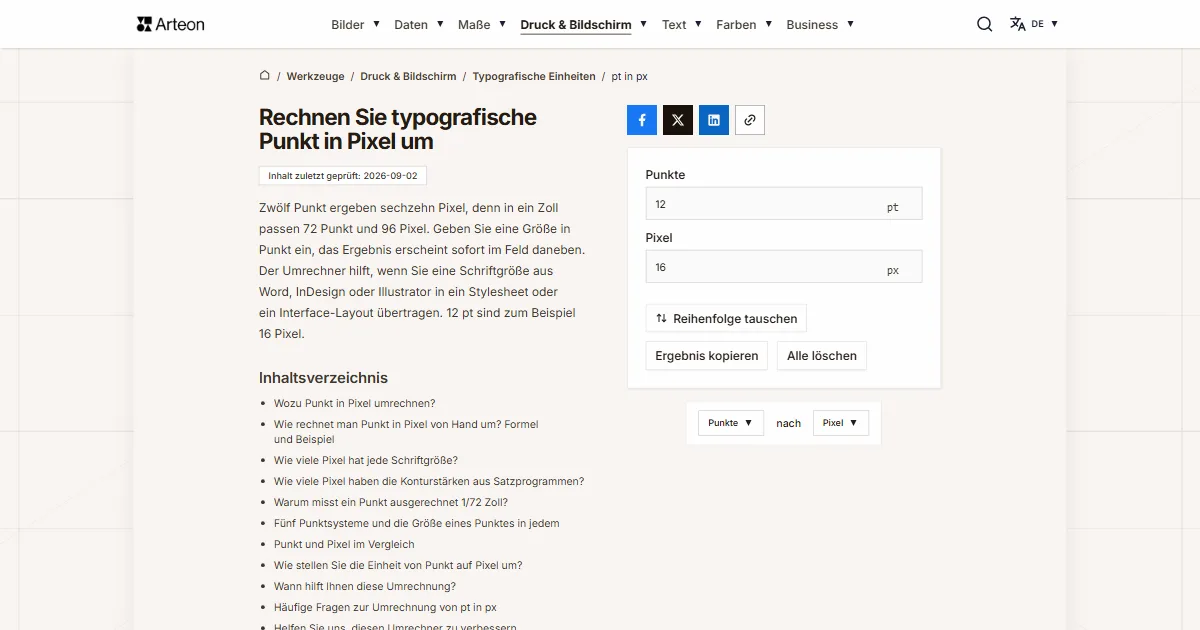Click Reihenfolge tauschen button
Viewport: 1200px width, 630px height.
coord(726,319)
